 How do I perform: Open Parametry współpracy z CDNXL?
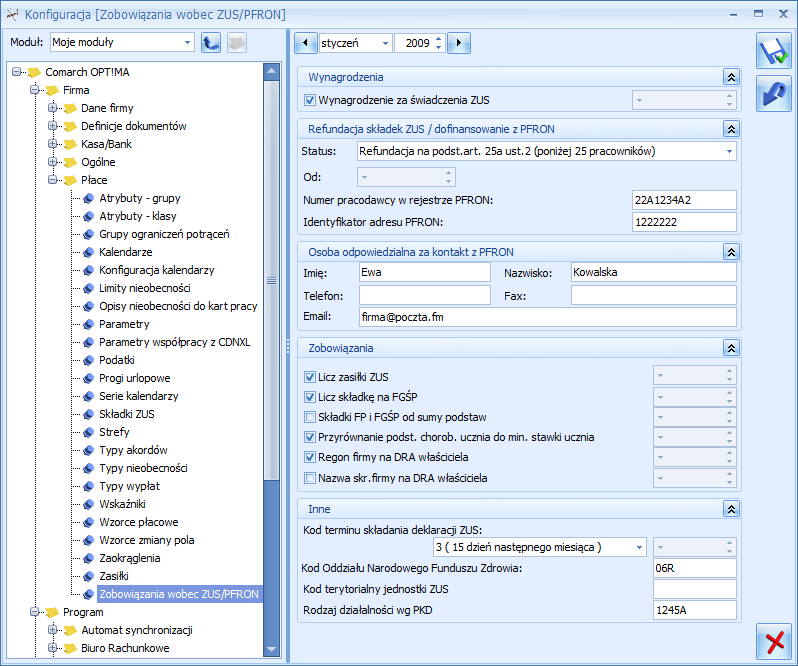pos(174,342)
